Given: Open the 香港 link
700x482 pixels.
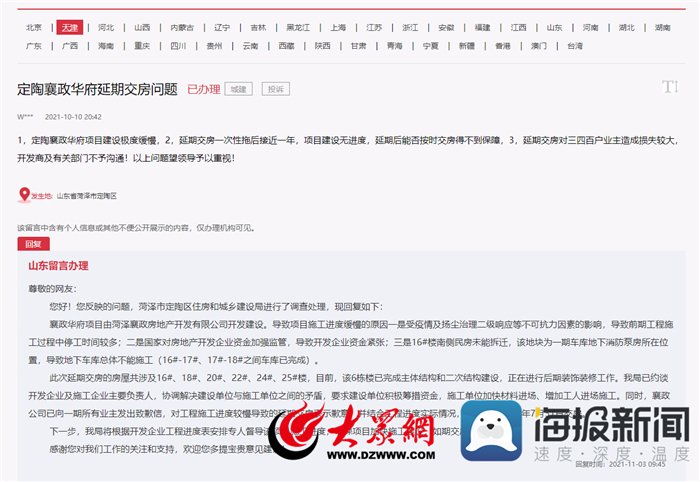Looking at the screenshot, I should 503,46.
